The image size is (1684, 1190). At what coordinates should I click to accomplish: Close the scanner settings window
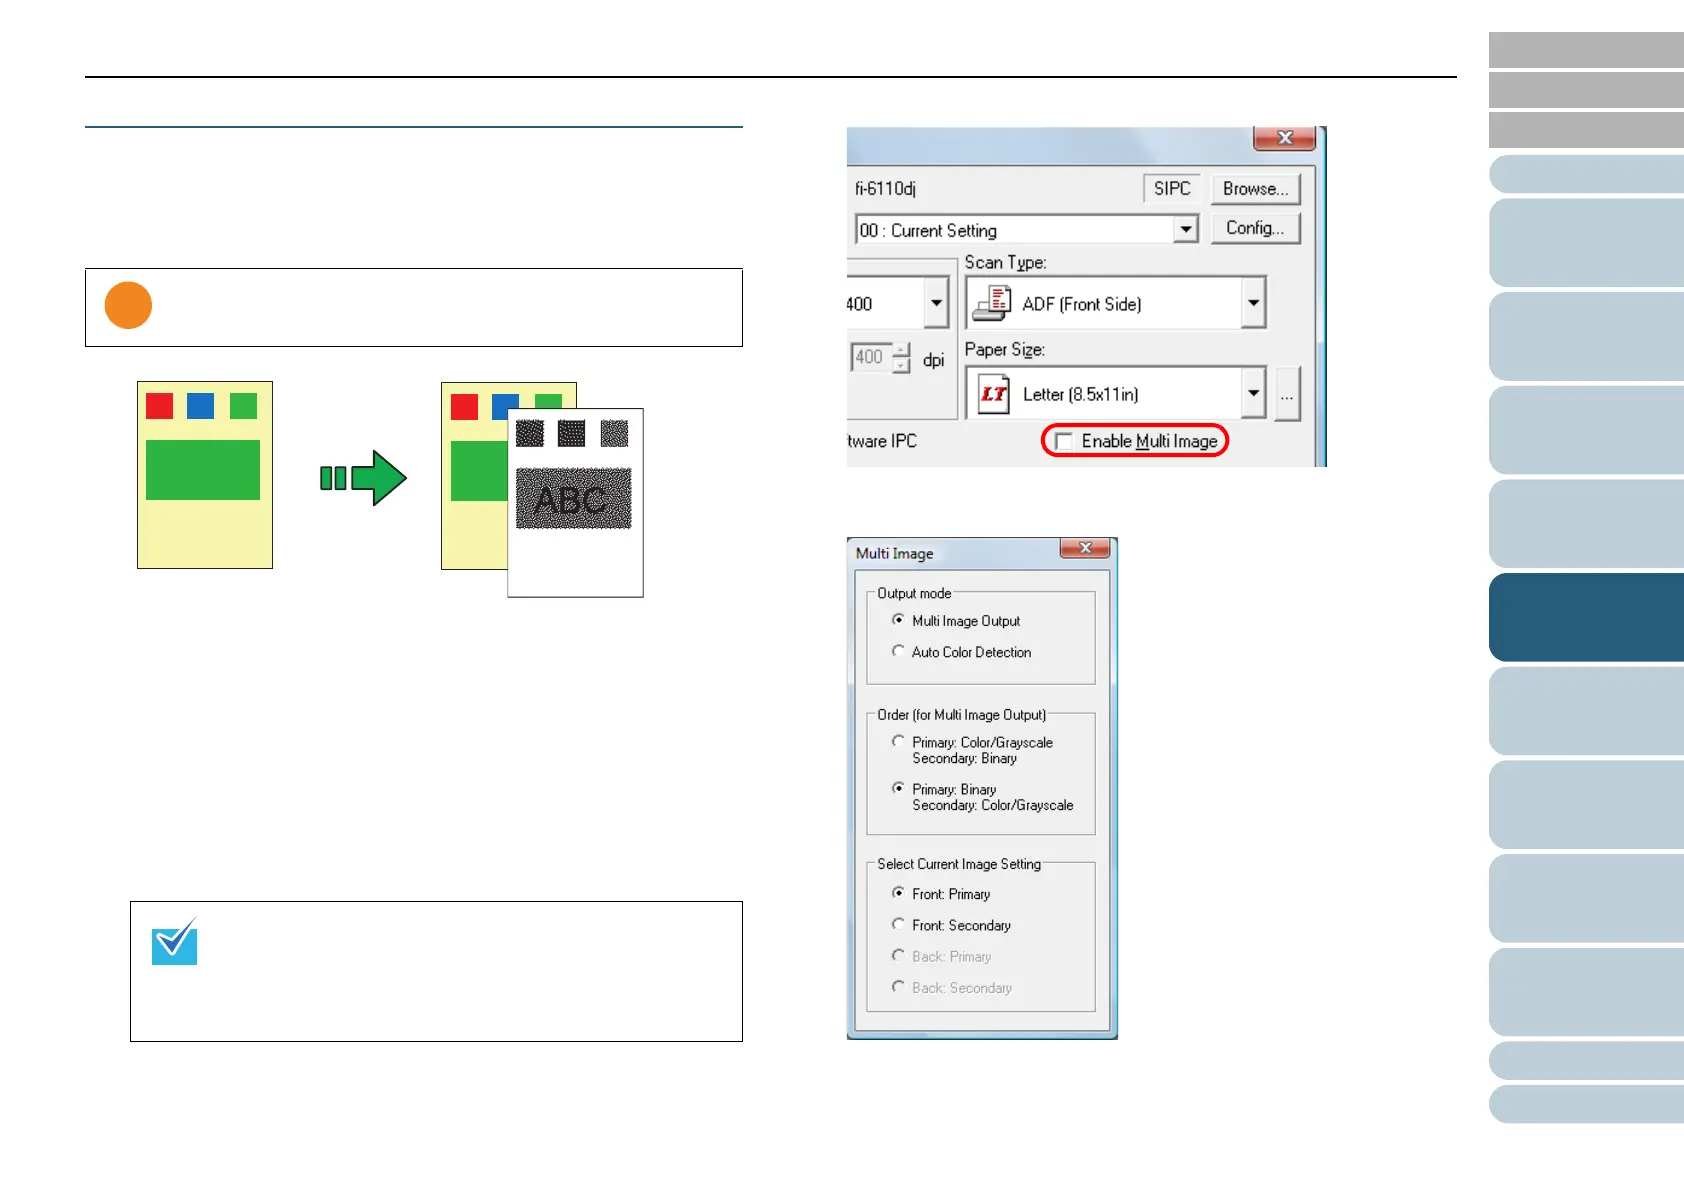(1285, 137)
